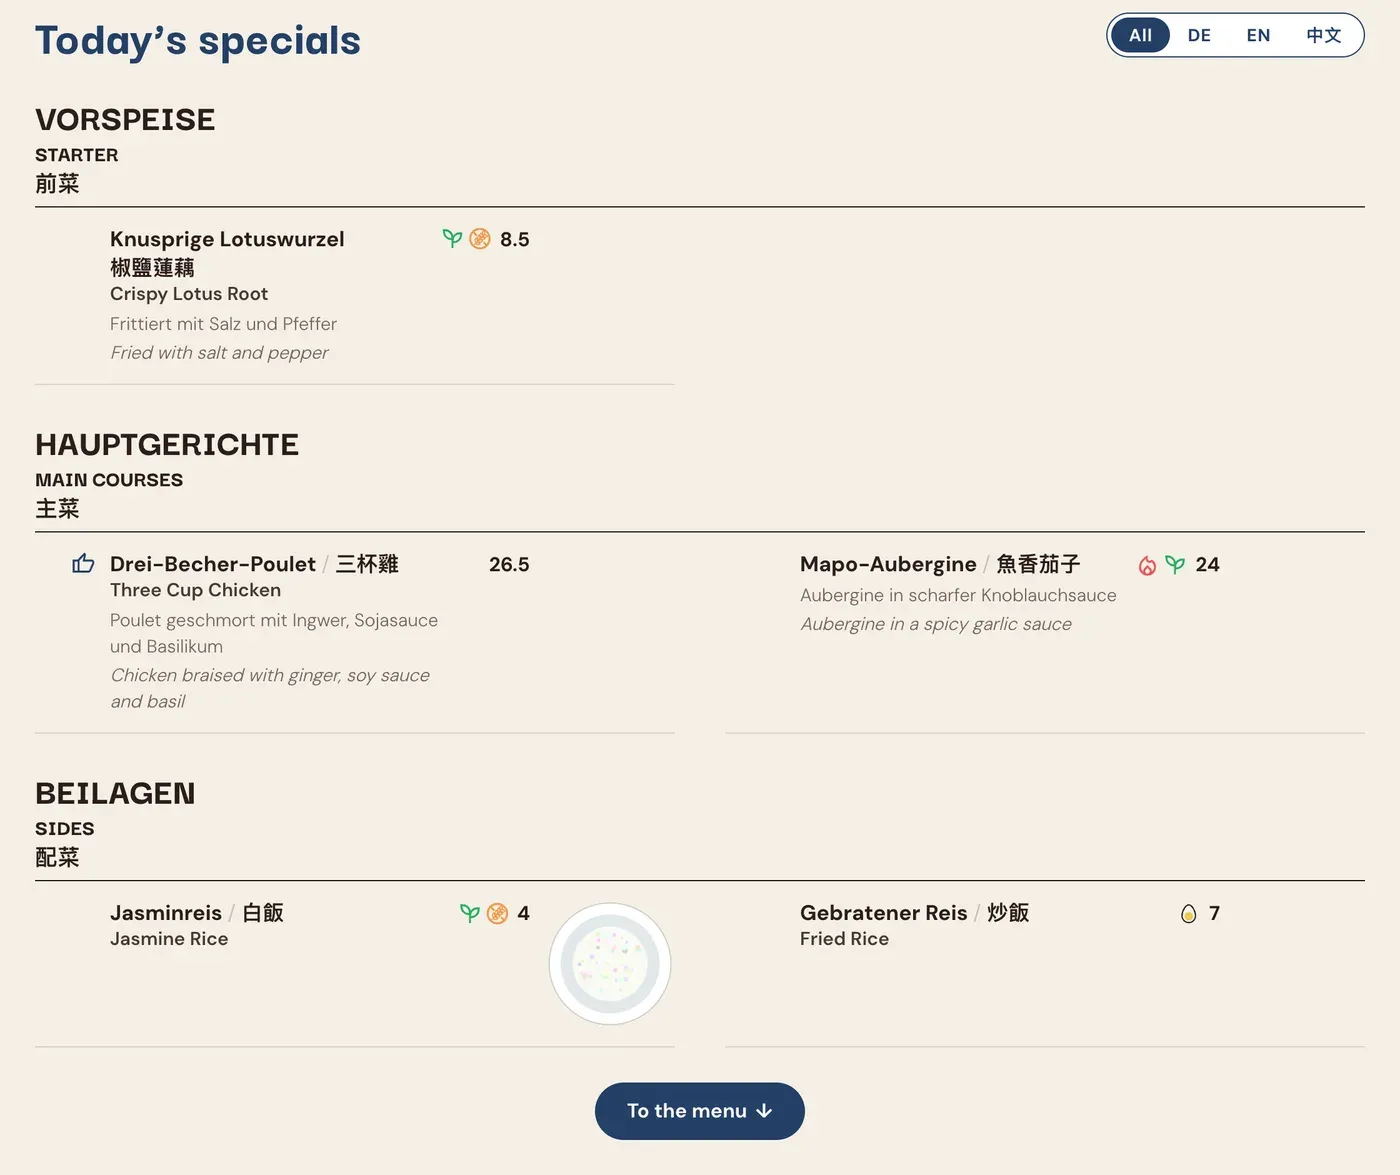Click the 'Frittiert mit Salz und Pfeffer' description
The image size is (1400, 1175).
[223, 324]
